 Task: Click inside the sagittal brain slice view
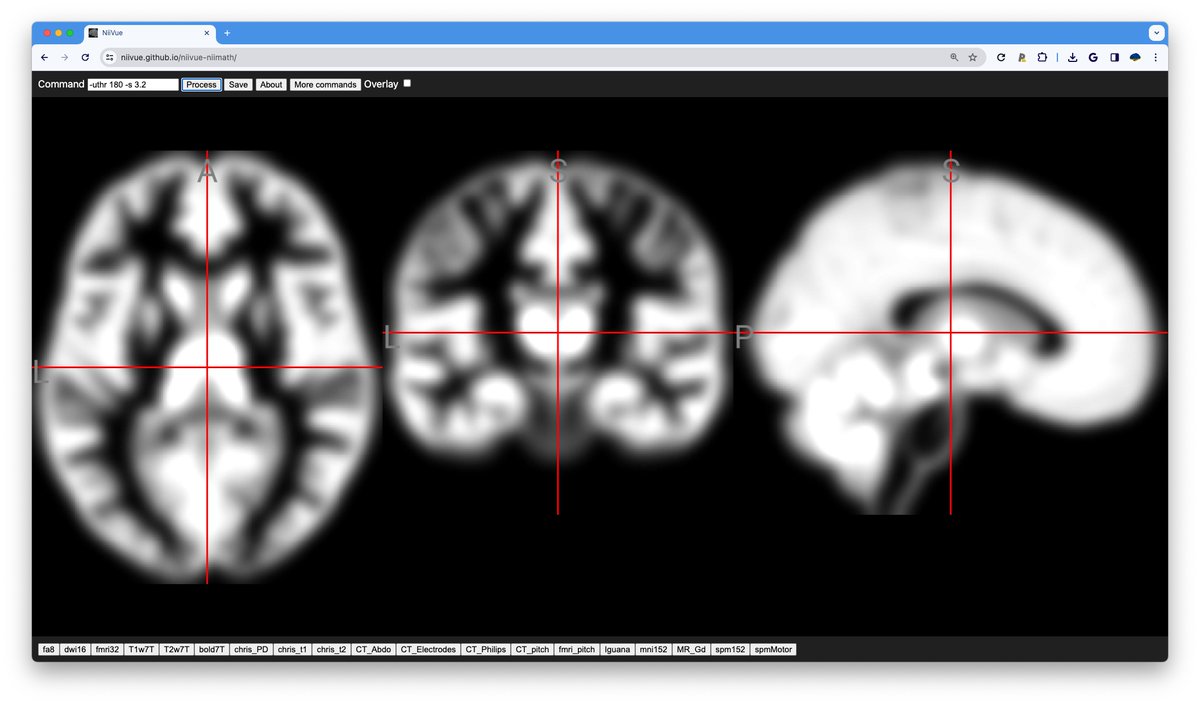point(950,332)
